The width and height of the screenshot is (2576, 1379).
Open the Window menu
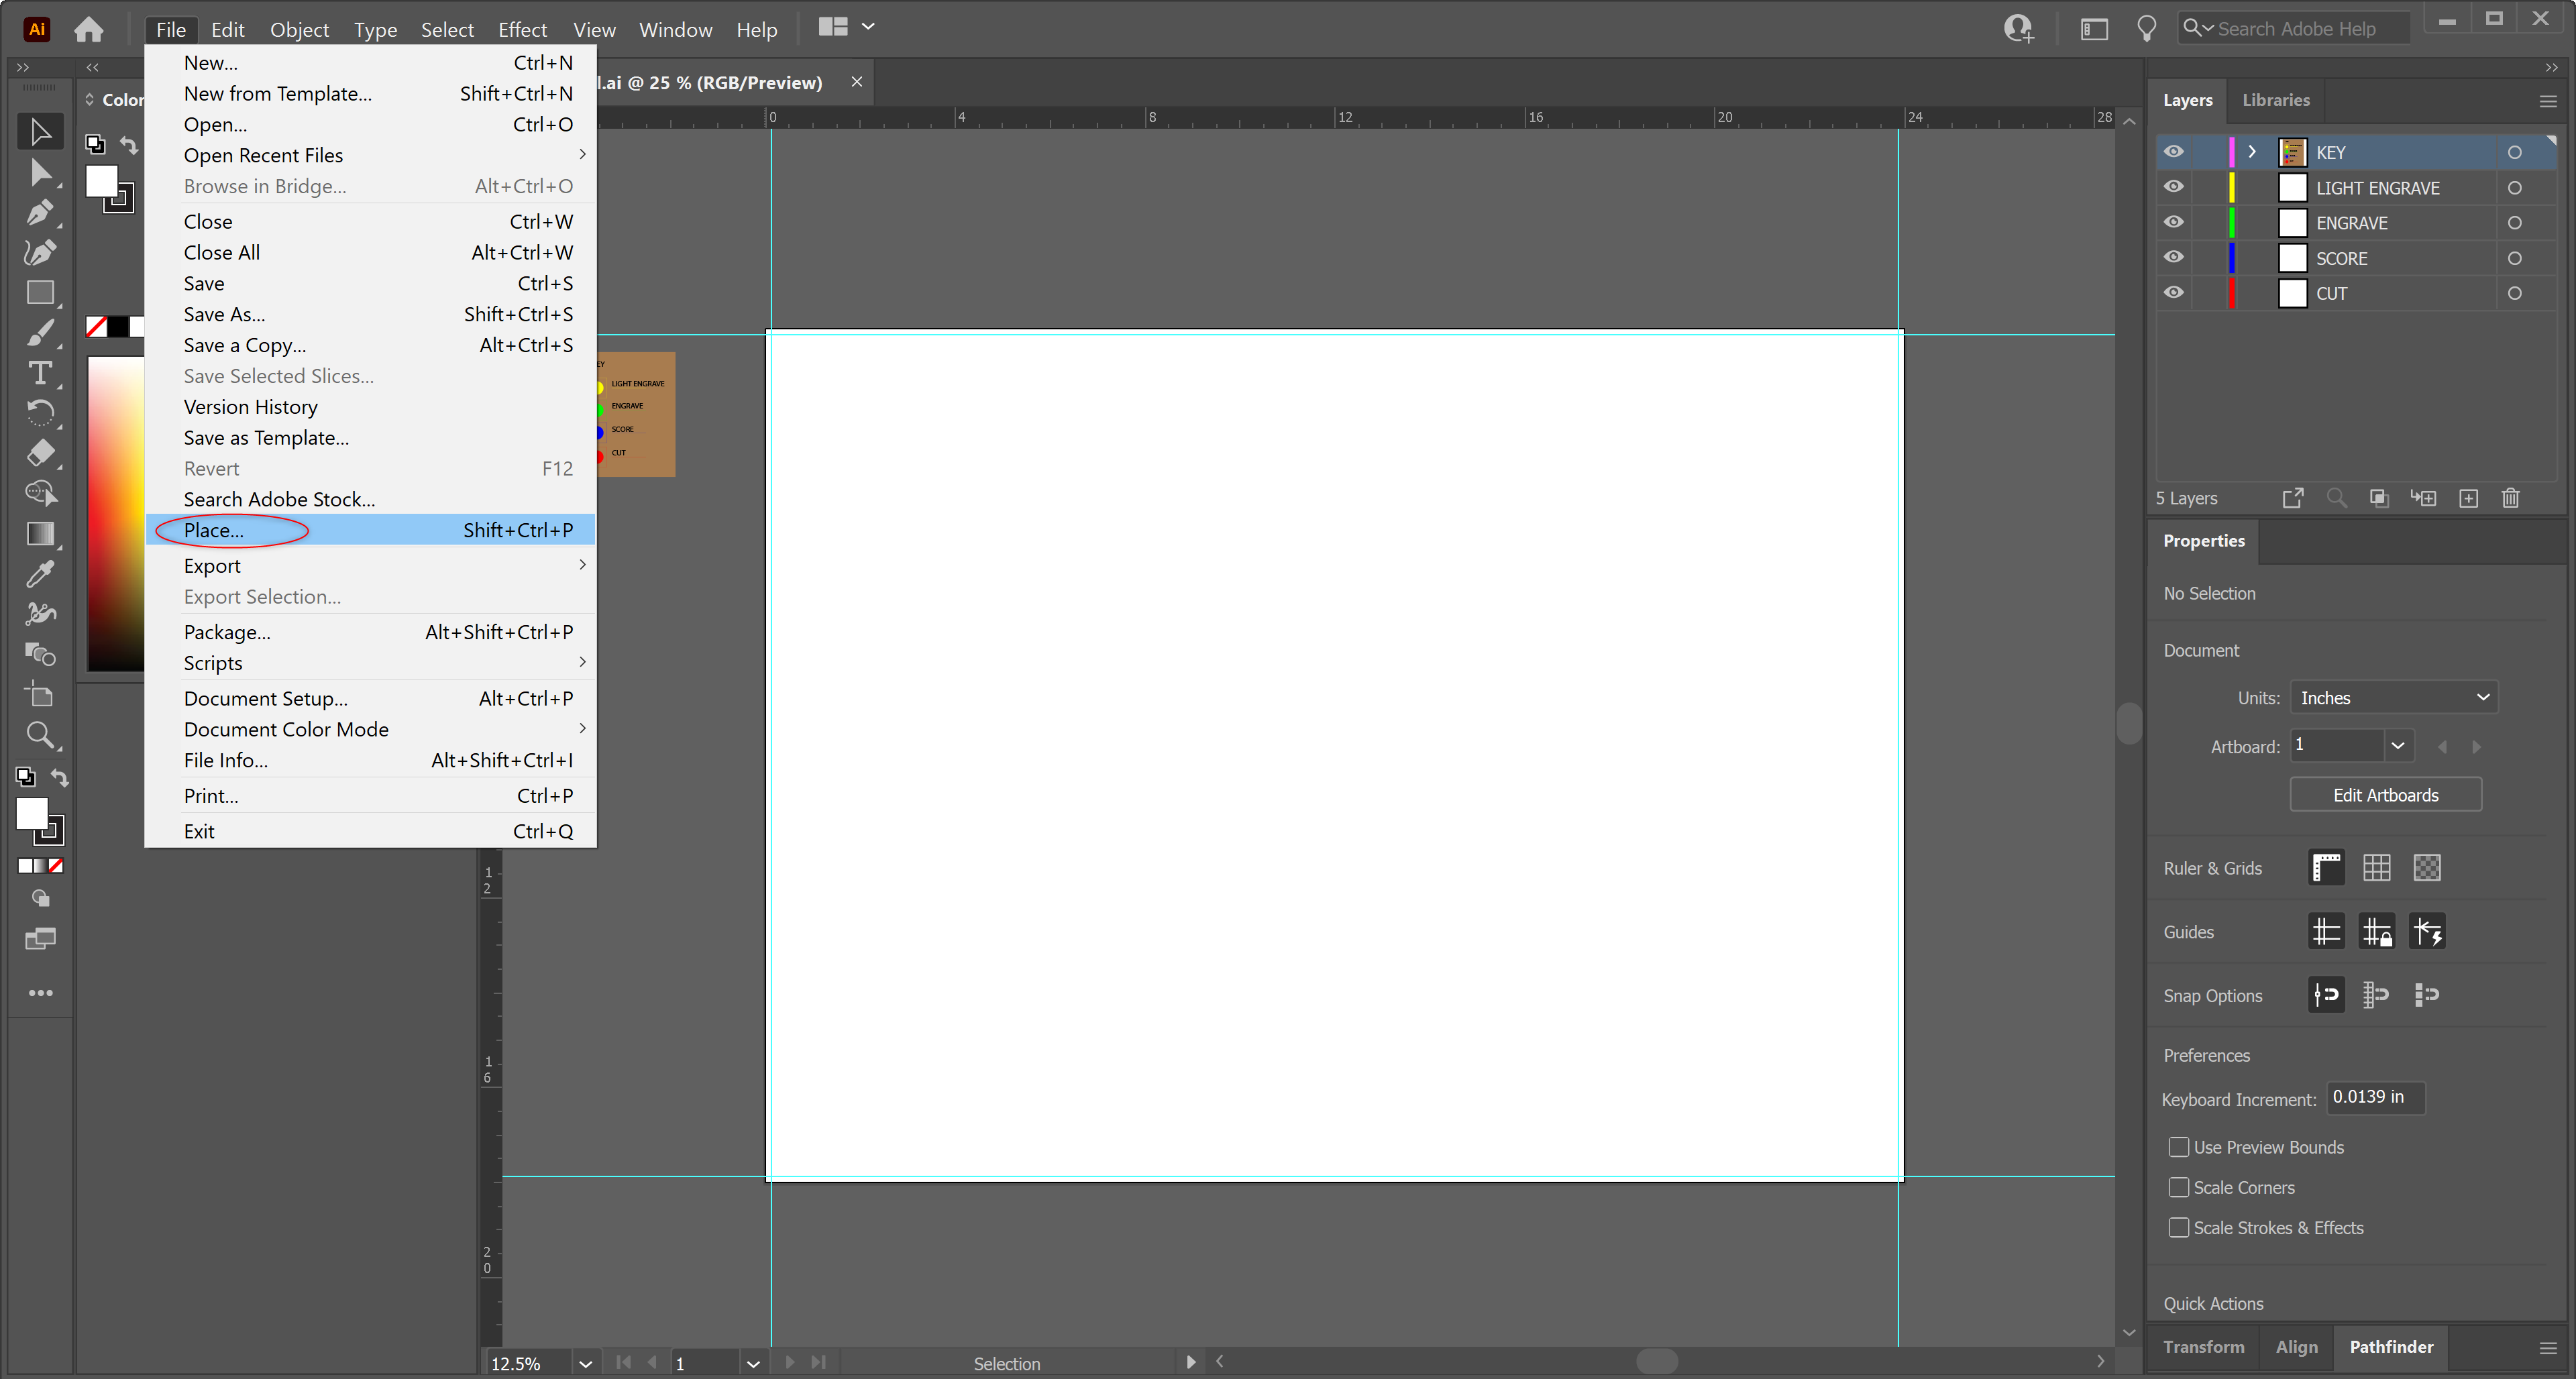pos(675,29)
